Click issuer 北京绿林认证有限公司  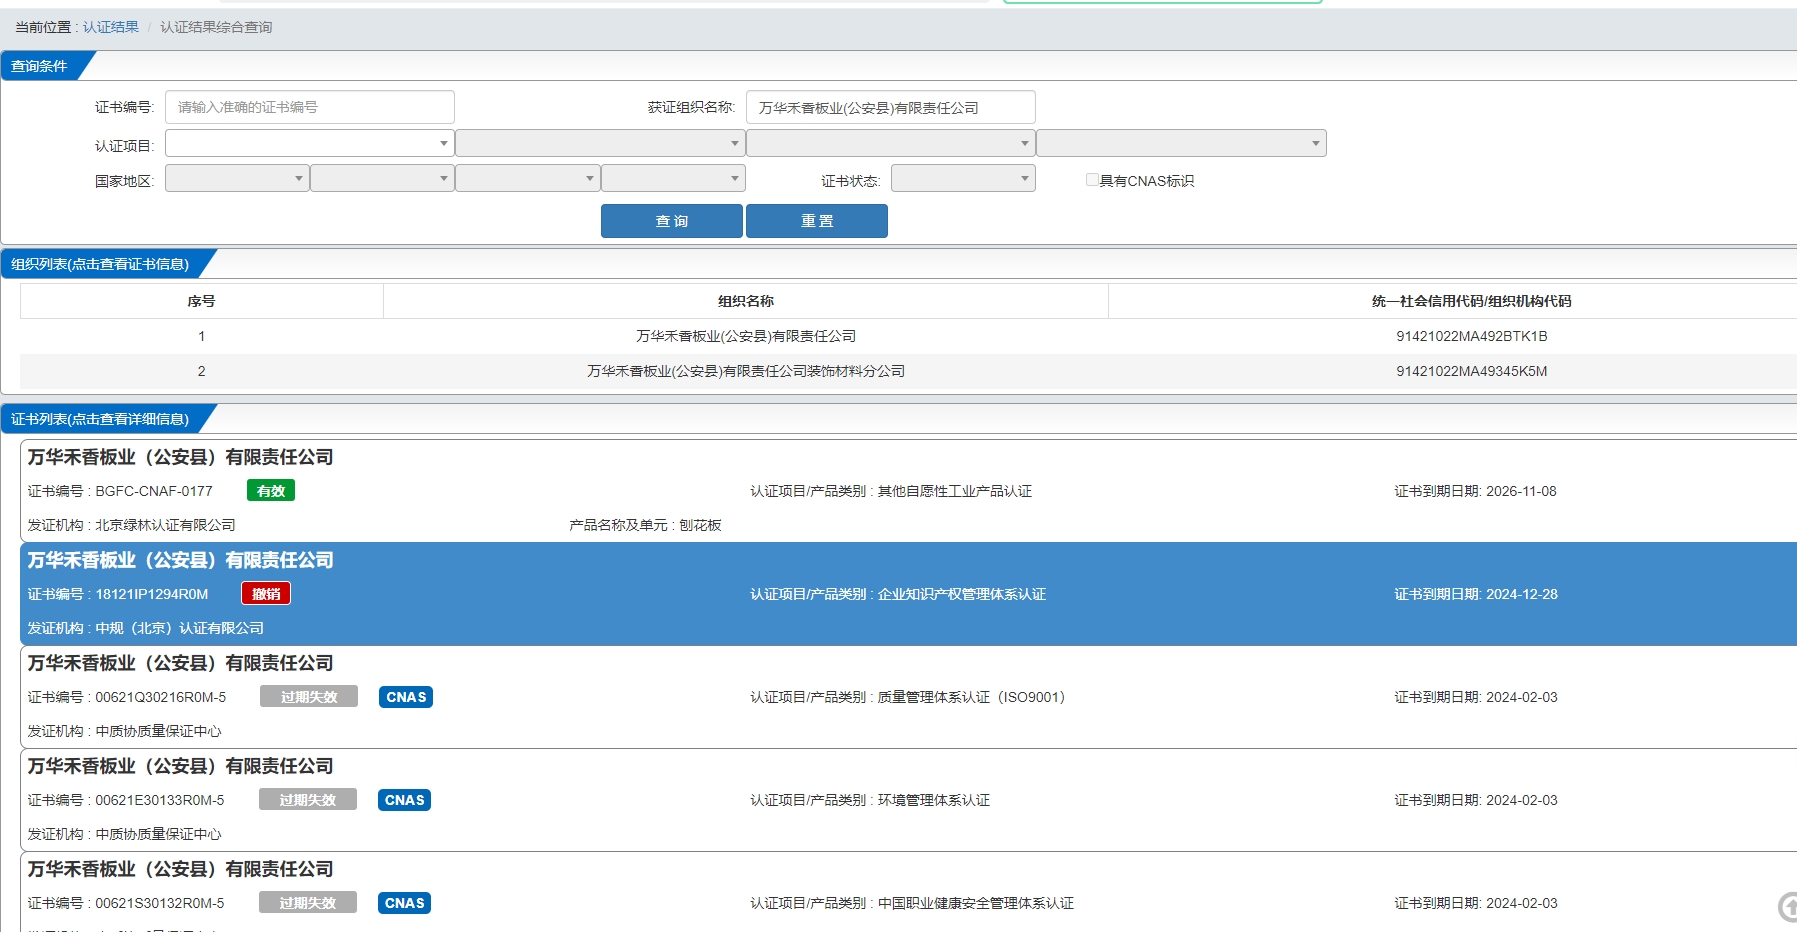pyautogui.click(x=165, y=525)
